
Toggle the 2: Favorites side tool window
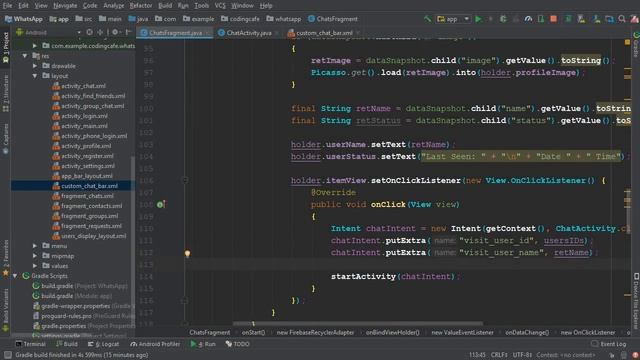(x=5, y=258)
